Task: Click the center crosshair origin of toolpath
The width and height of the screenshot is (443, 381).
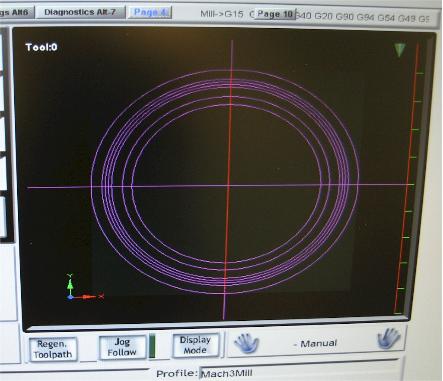Action: pyautogui.click(x=228, y=186)
